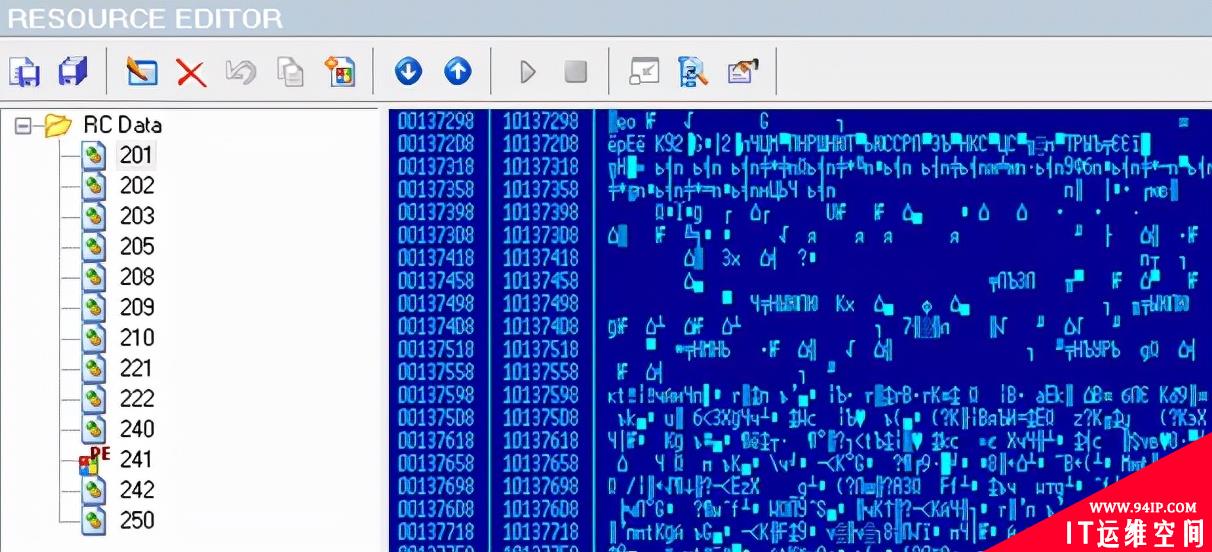The image size is (1212, 552).
Task: Click address 10137298 in second column
Action: coord(540,121)
